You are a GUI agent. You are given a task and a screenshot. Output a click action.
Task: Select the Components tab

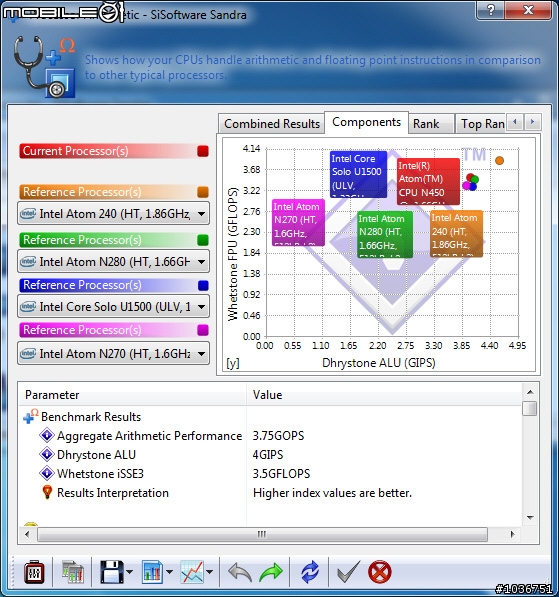tap(366, 122)
